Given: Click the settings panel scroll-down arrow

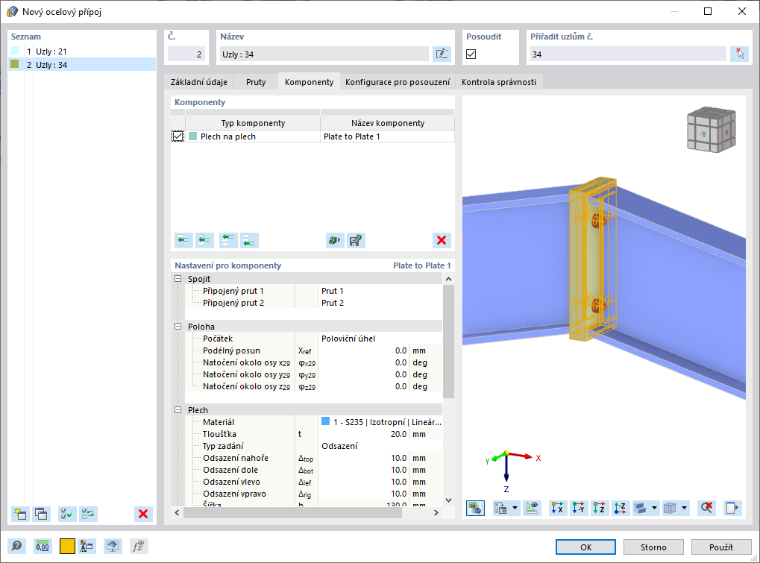Looking at the screenshot, I should (x=448, y=500).
